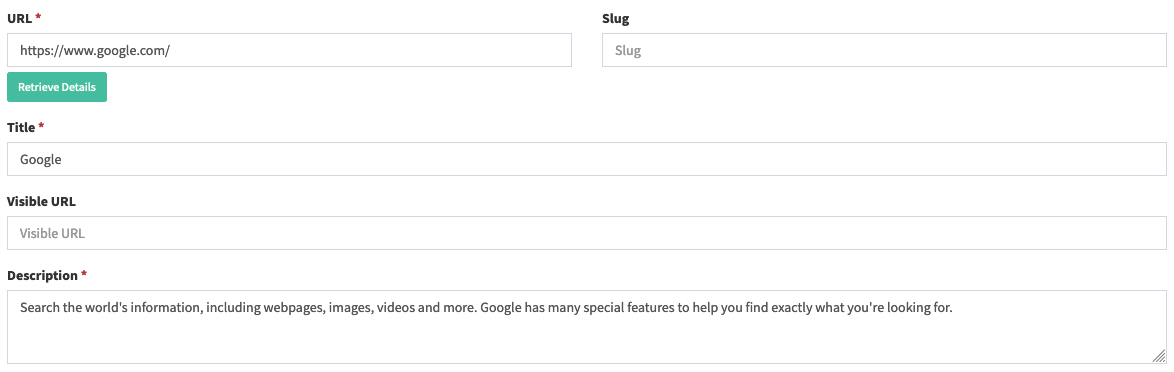Click the Description textarea resize grip
The height and width of the screenshot is (372, 1174).
1159,357
